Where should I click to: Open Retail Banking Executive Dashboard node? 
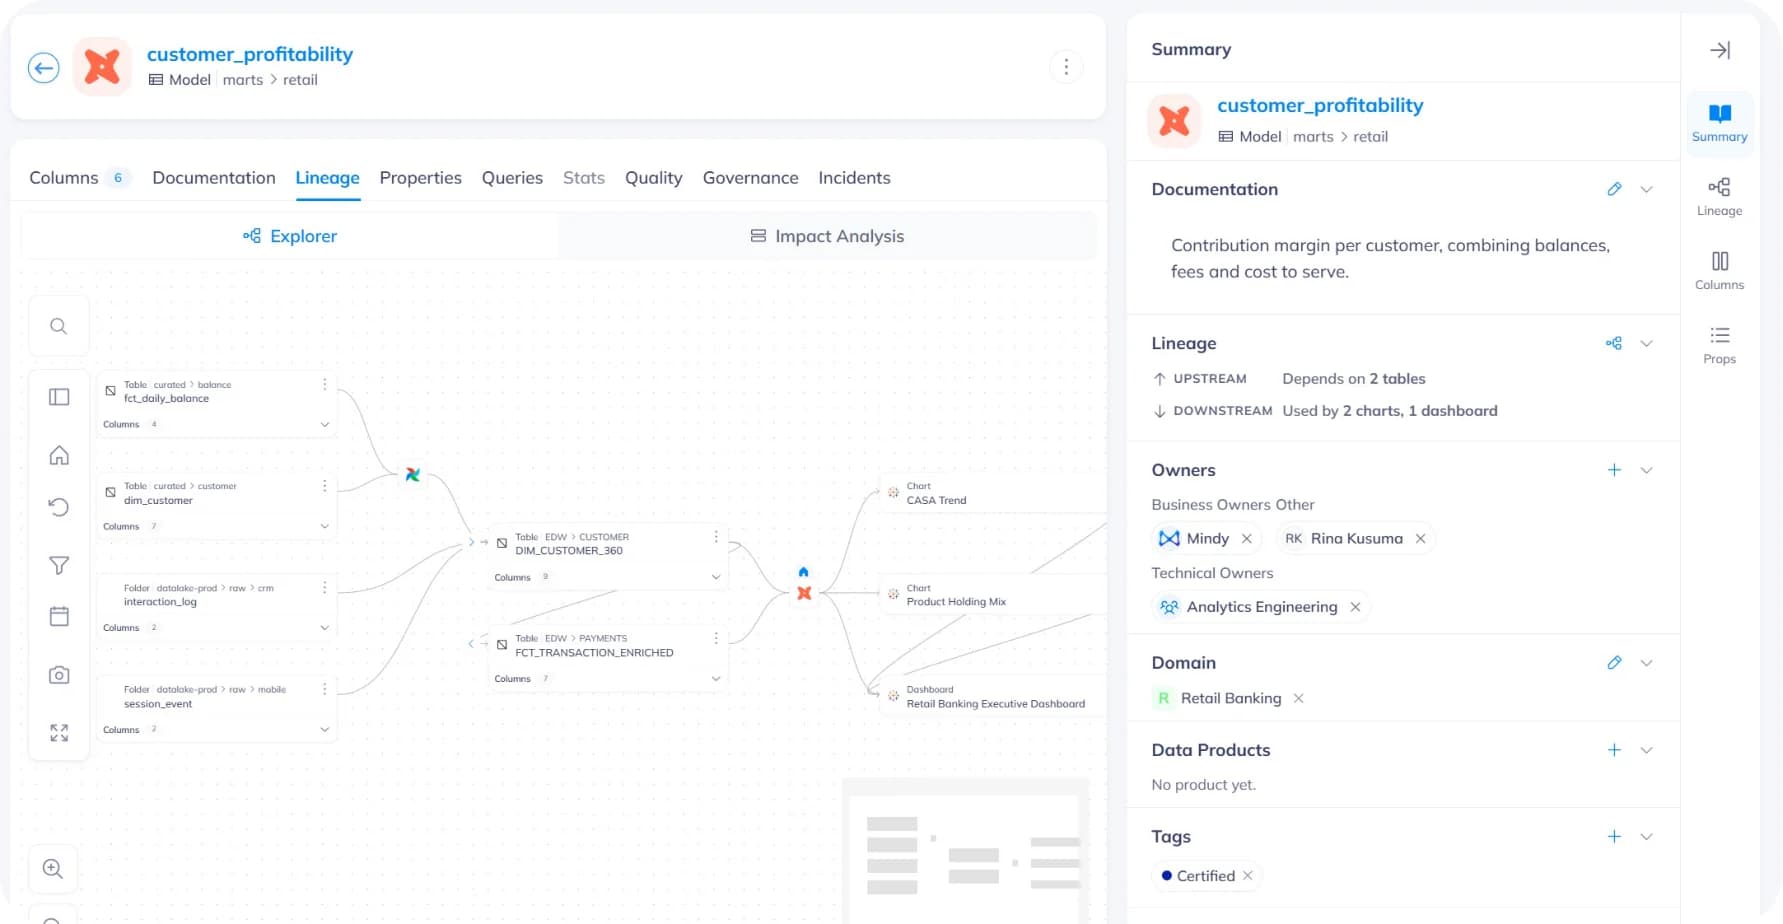click(995, 697)
